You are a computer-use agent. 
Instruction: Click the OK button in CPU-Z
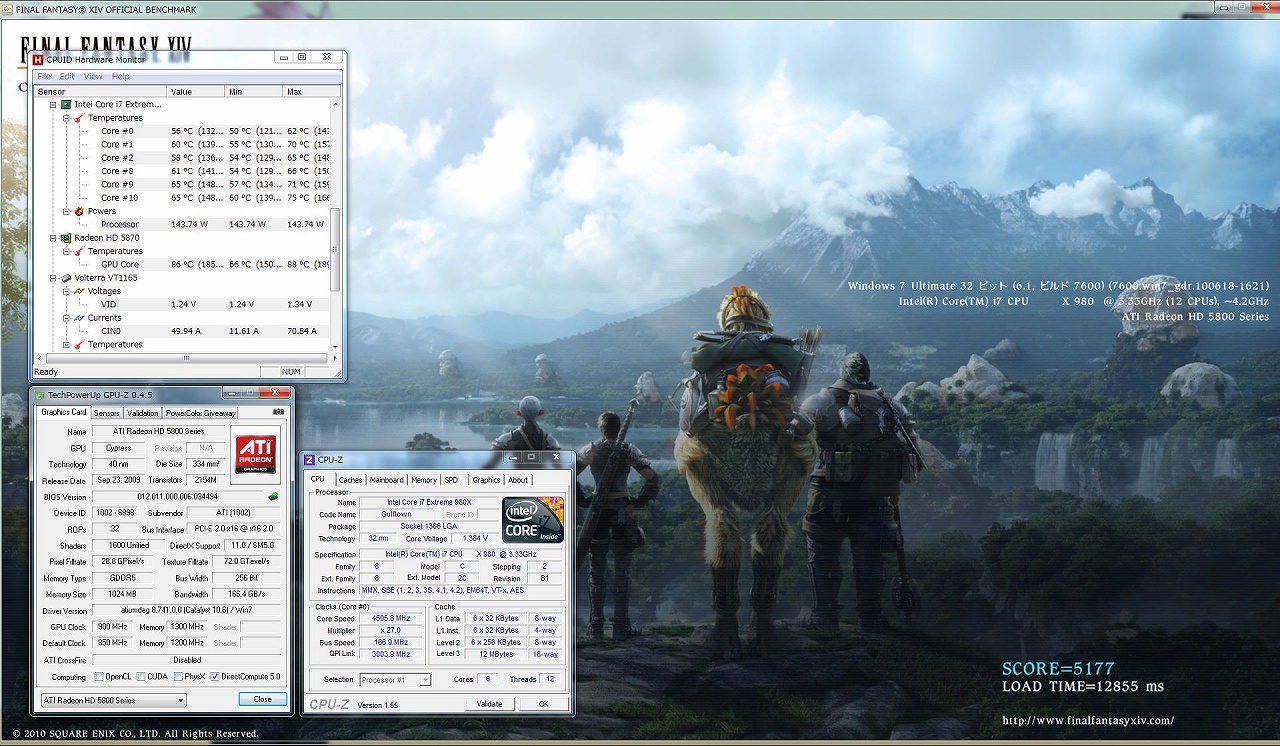pyautogui.click(x=543, y=704)
